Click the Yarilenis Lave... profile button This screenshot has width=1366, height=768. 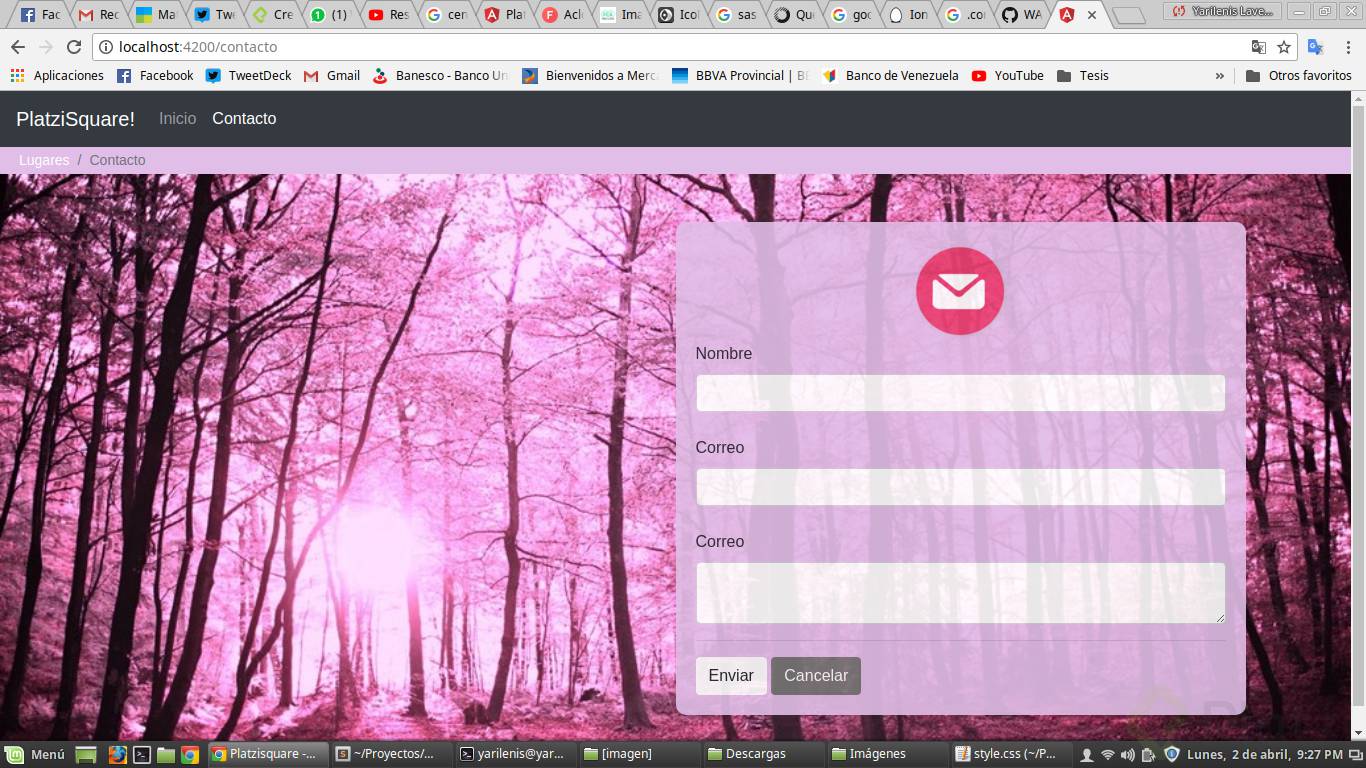(1224, 11)
